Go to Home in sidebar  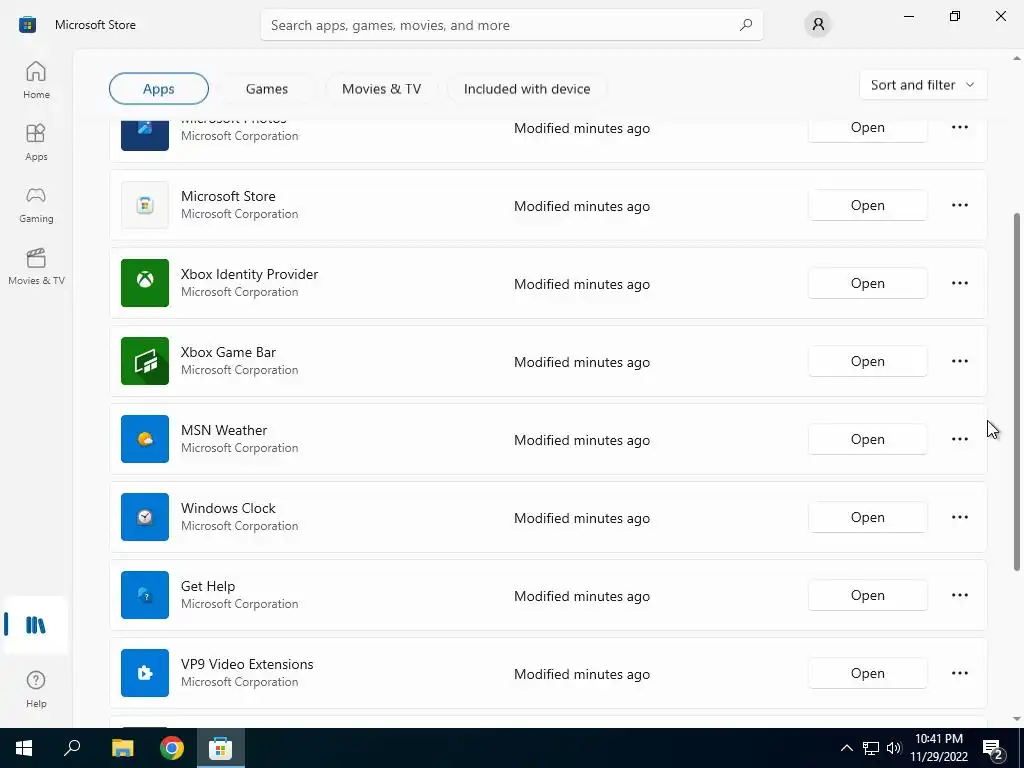coord(36,80)
